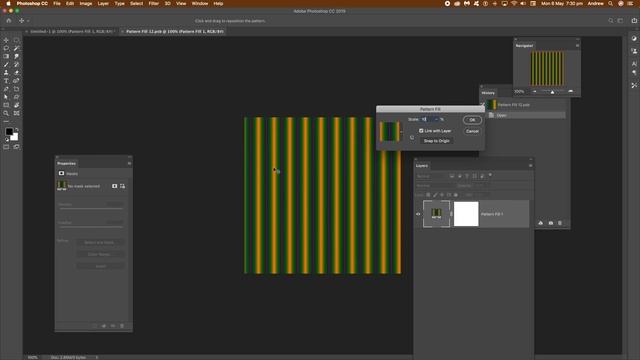Toggle lock image pixels brush icon
Image resolution: width=640 pixels, height=360 pixels.
435,195
